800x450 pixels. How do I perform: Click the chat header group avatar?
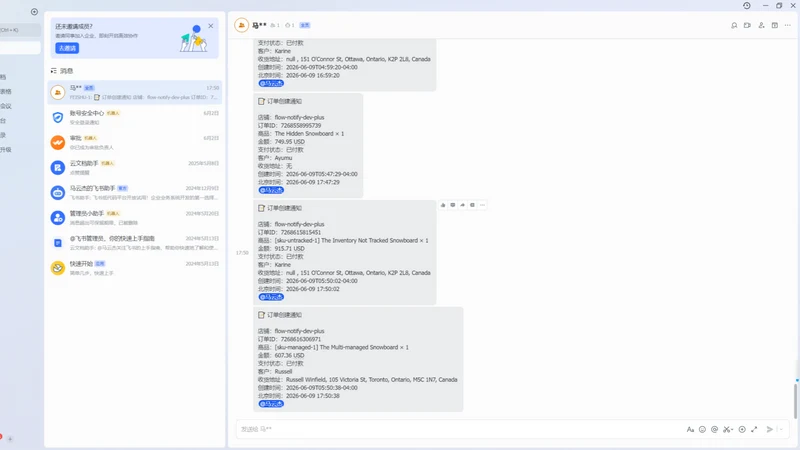tap(242, 25)
